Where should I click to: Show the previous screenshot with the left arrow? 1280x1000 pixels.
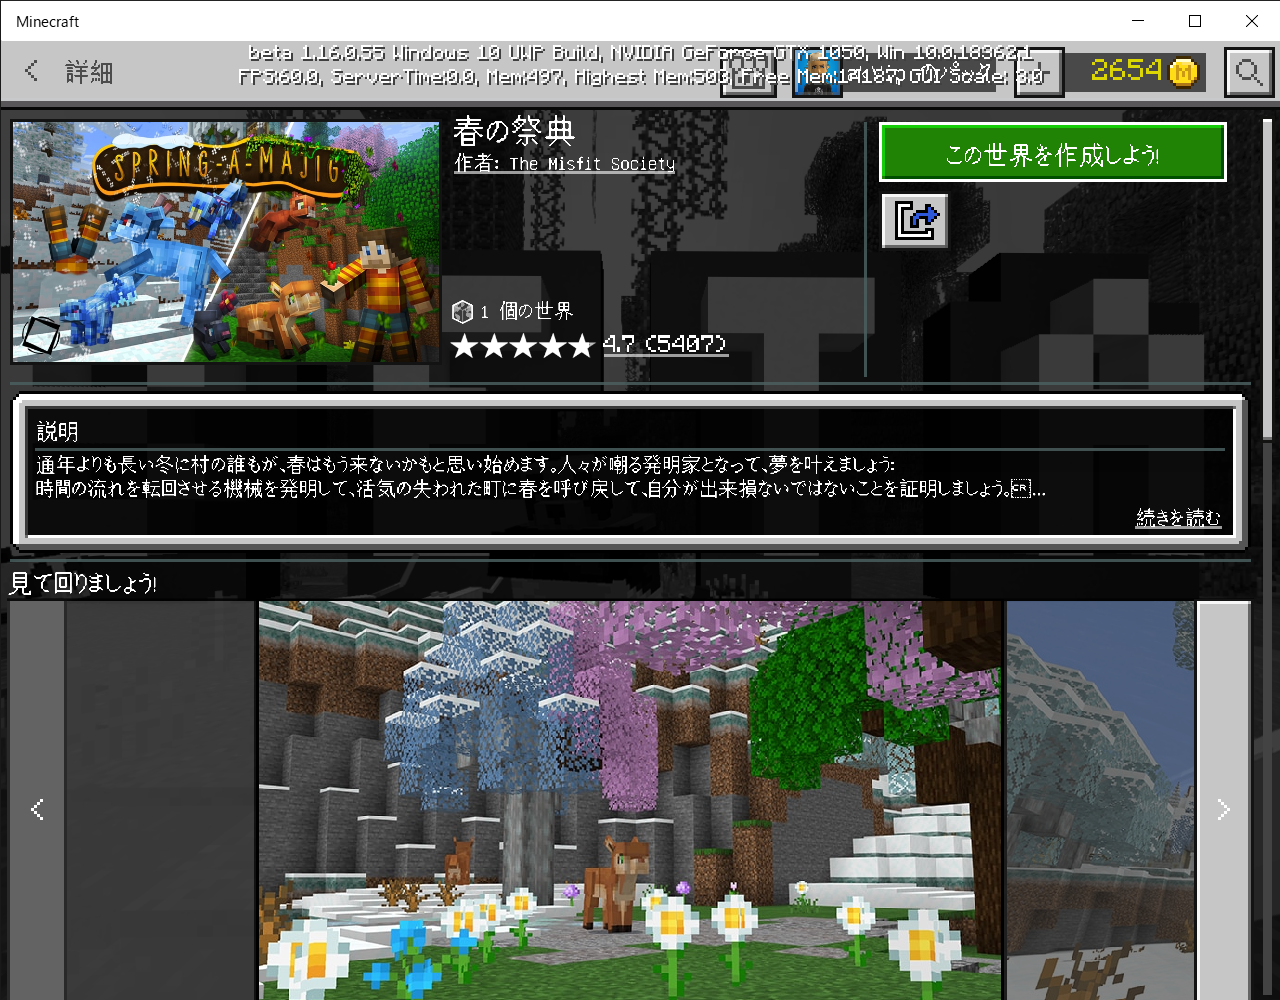[x=37, y=809]
